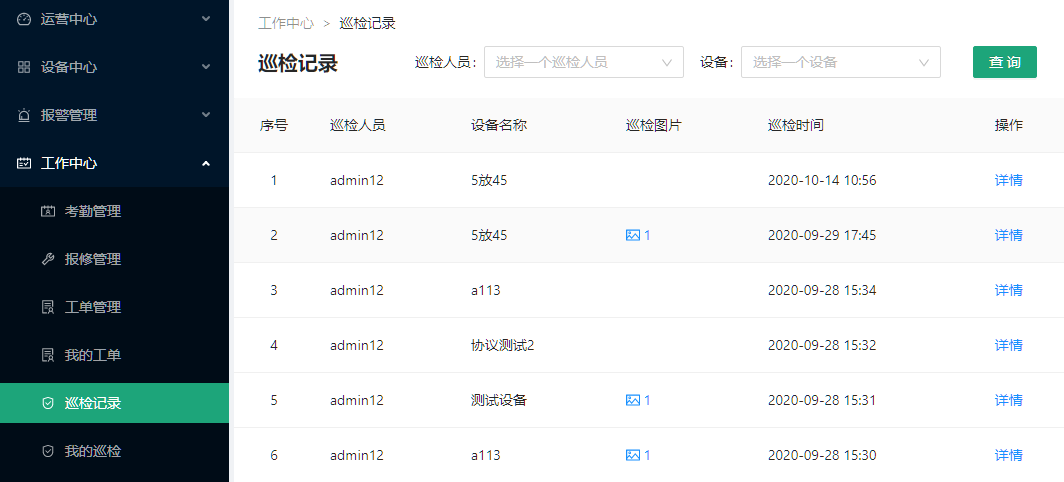
Task: Open 详情 for record number 1
Action: [x=1008, y=180]
